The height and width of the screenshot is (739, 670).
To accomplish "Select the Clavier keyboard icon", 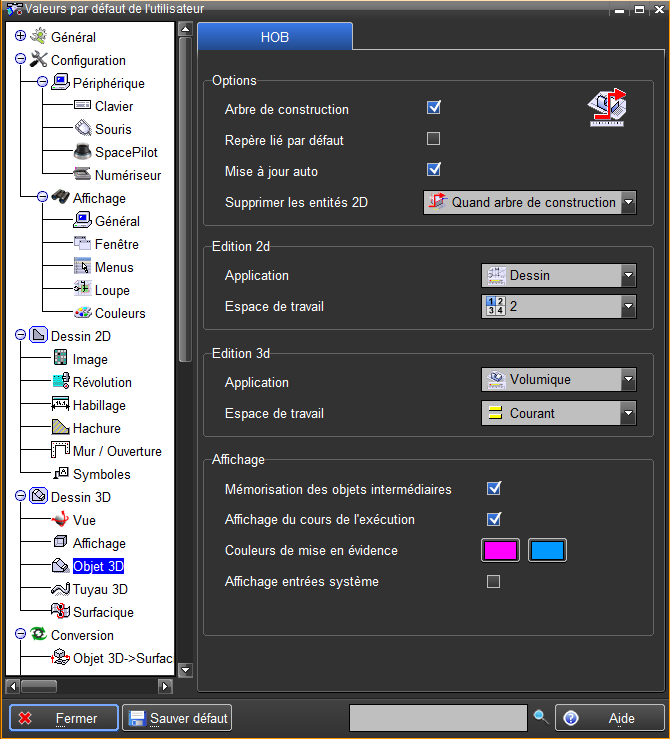I will 82,106.
